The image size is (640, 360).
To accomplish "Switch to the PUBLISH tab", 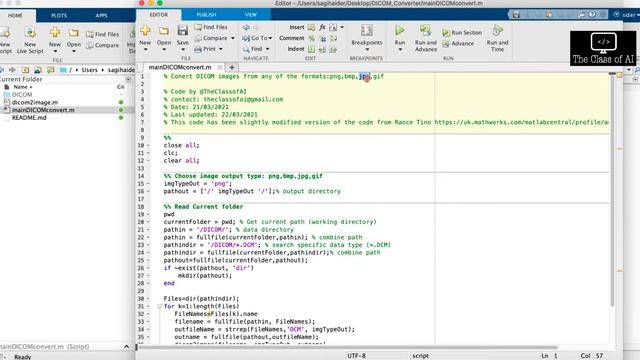I will coord(206,15).
